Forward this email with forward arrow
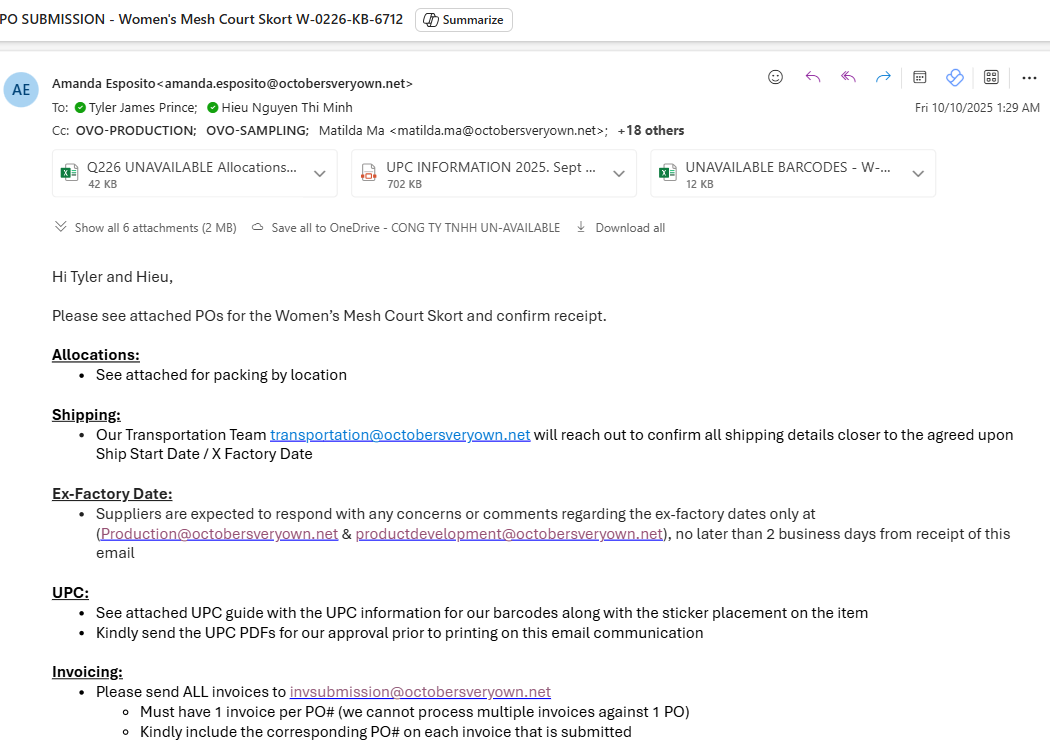Image resolution: width=1050 pixels, height=740 pixels. pyautogui.click(x=883, y=77)
